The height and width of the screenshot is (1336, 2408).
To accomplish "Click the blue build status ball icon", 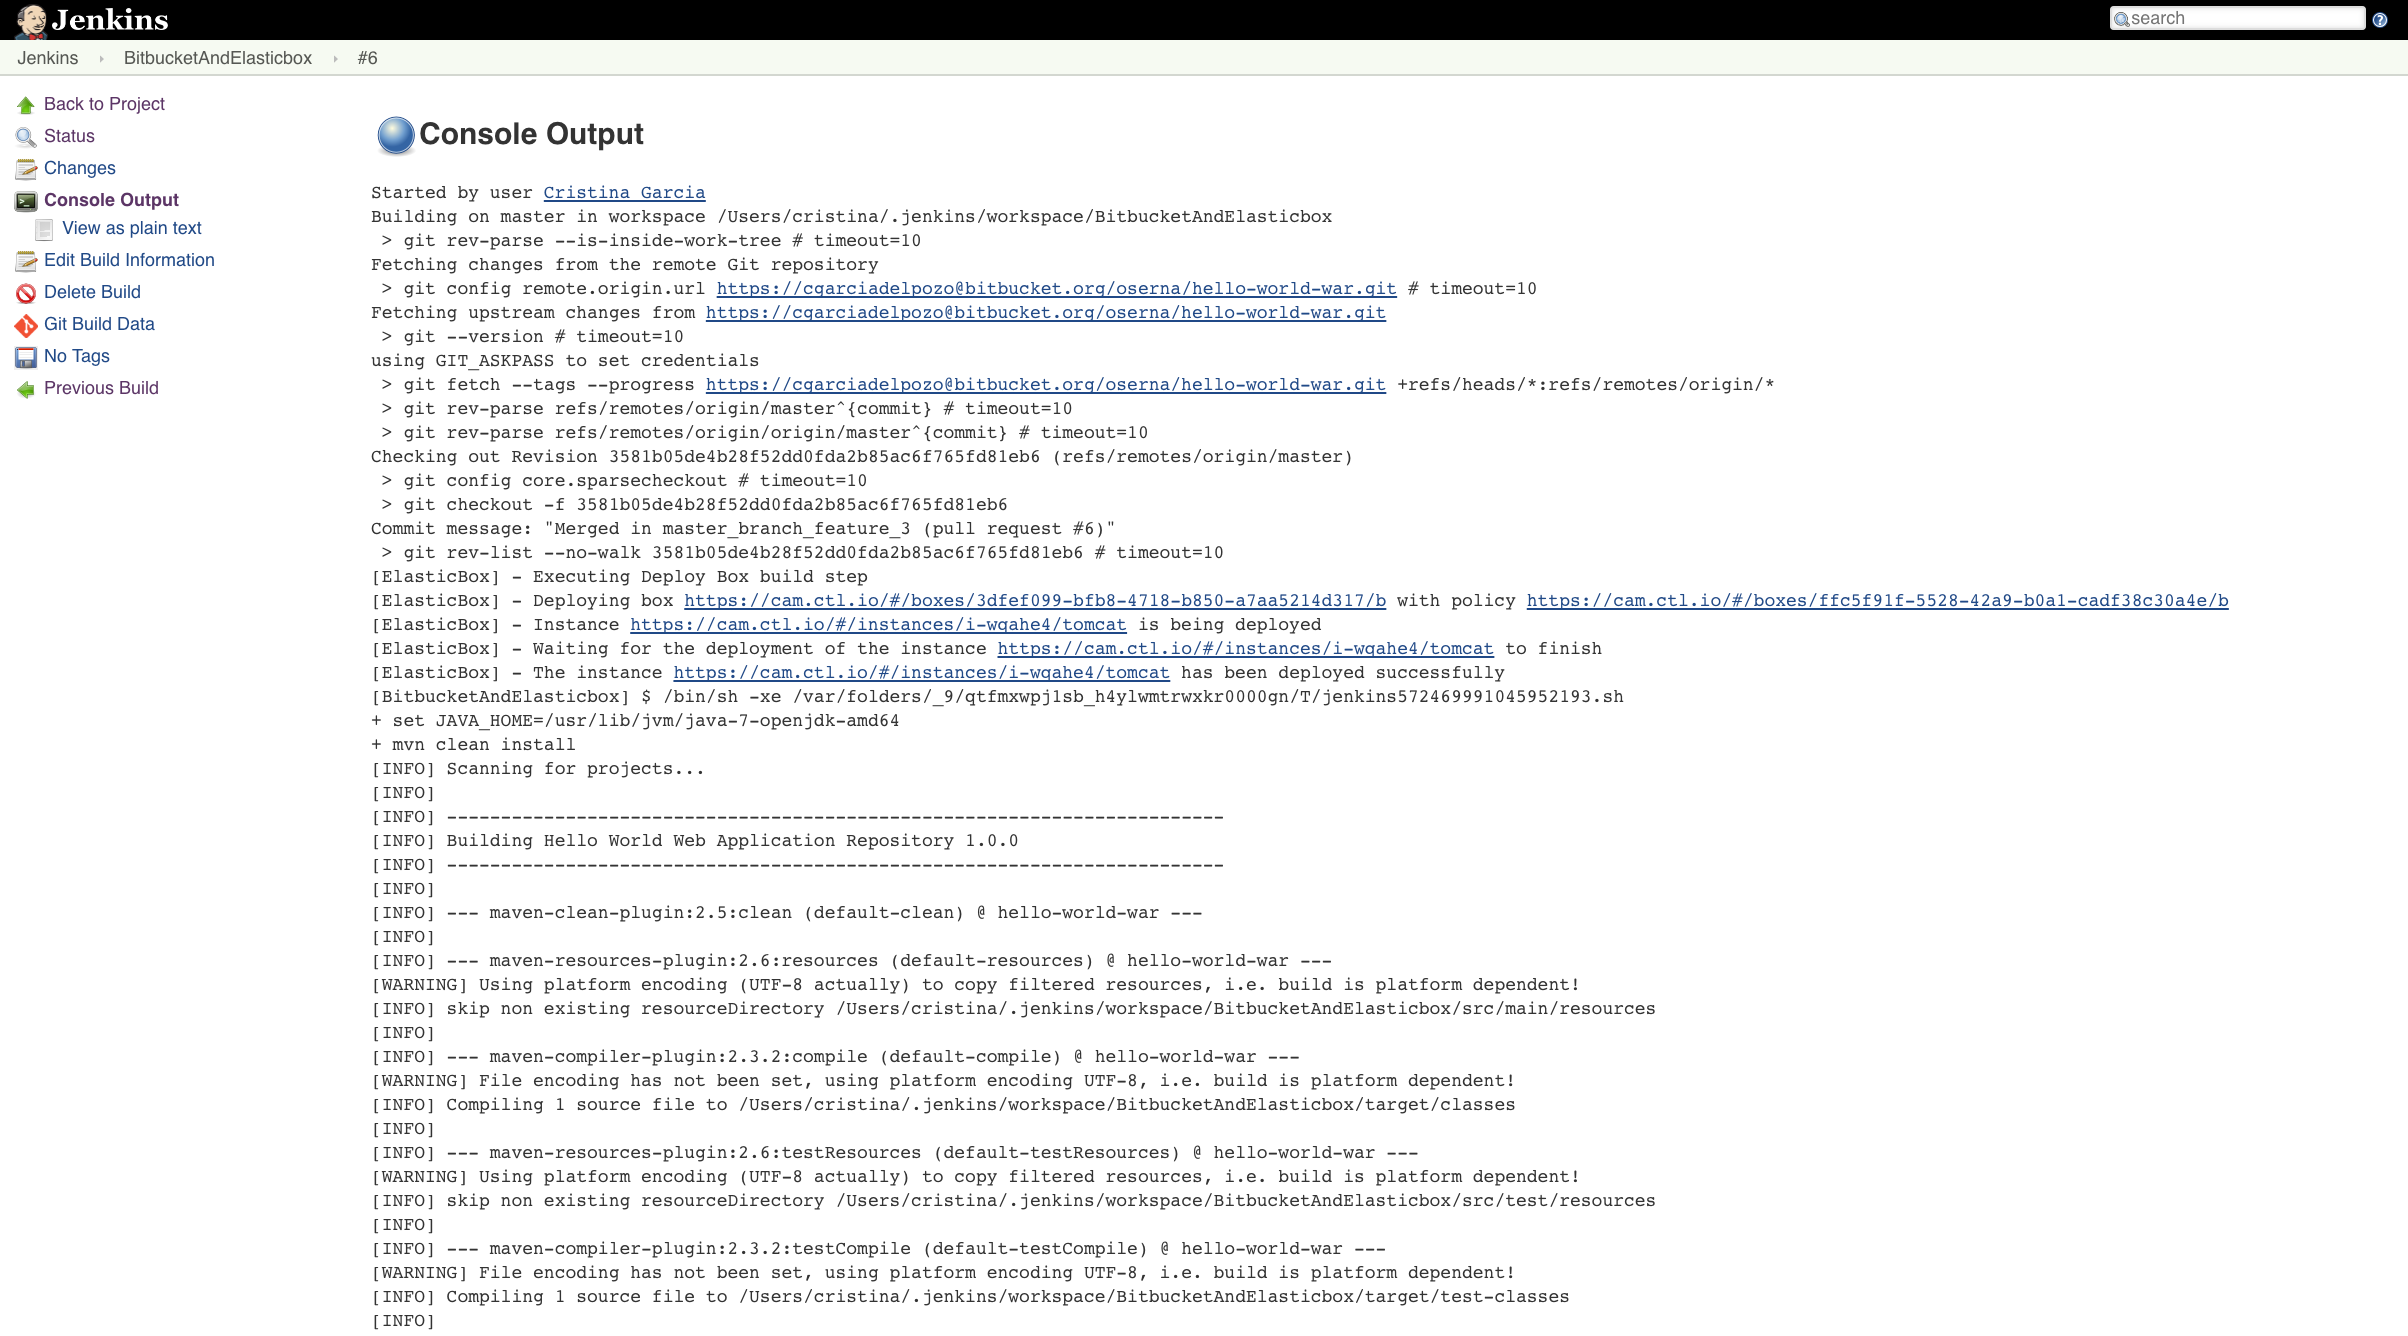I will 395,135.
